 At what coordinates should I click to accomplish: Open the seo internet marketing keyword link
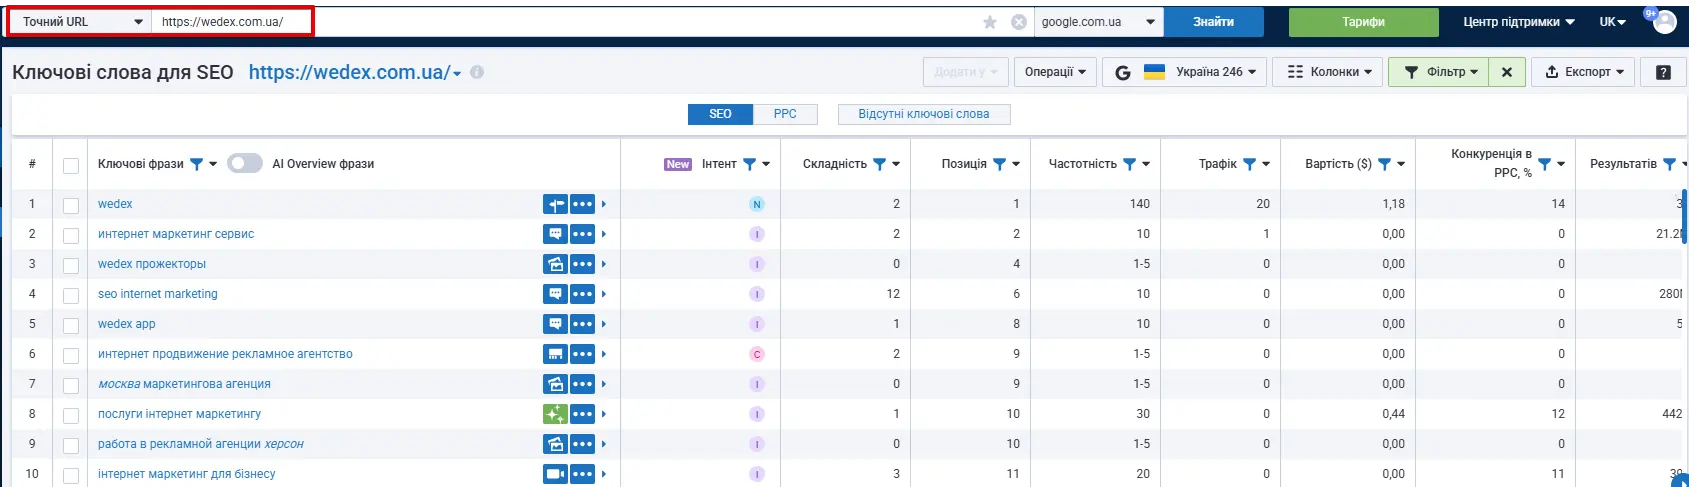pos(157,294)
